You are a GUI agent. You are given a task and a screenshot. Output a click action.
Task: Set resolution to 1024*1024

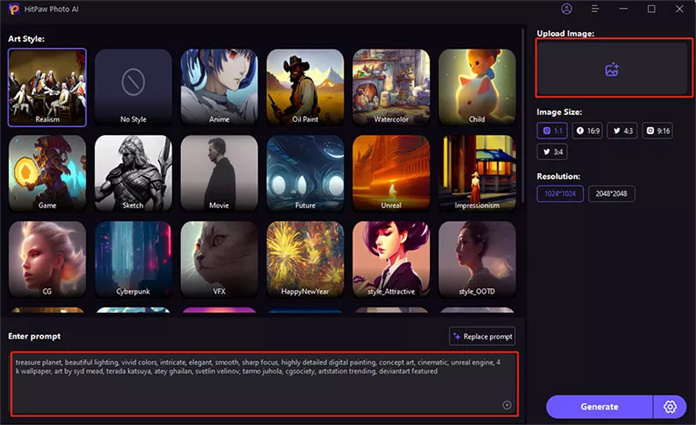pyautogui.click(x=560, y=194)
